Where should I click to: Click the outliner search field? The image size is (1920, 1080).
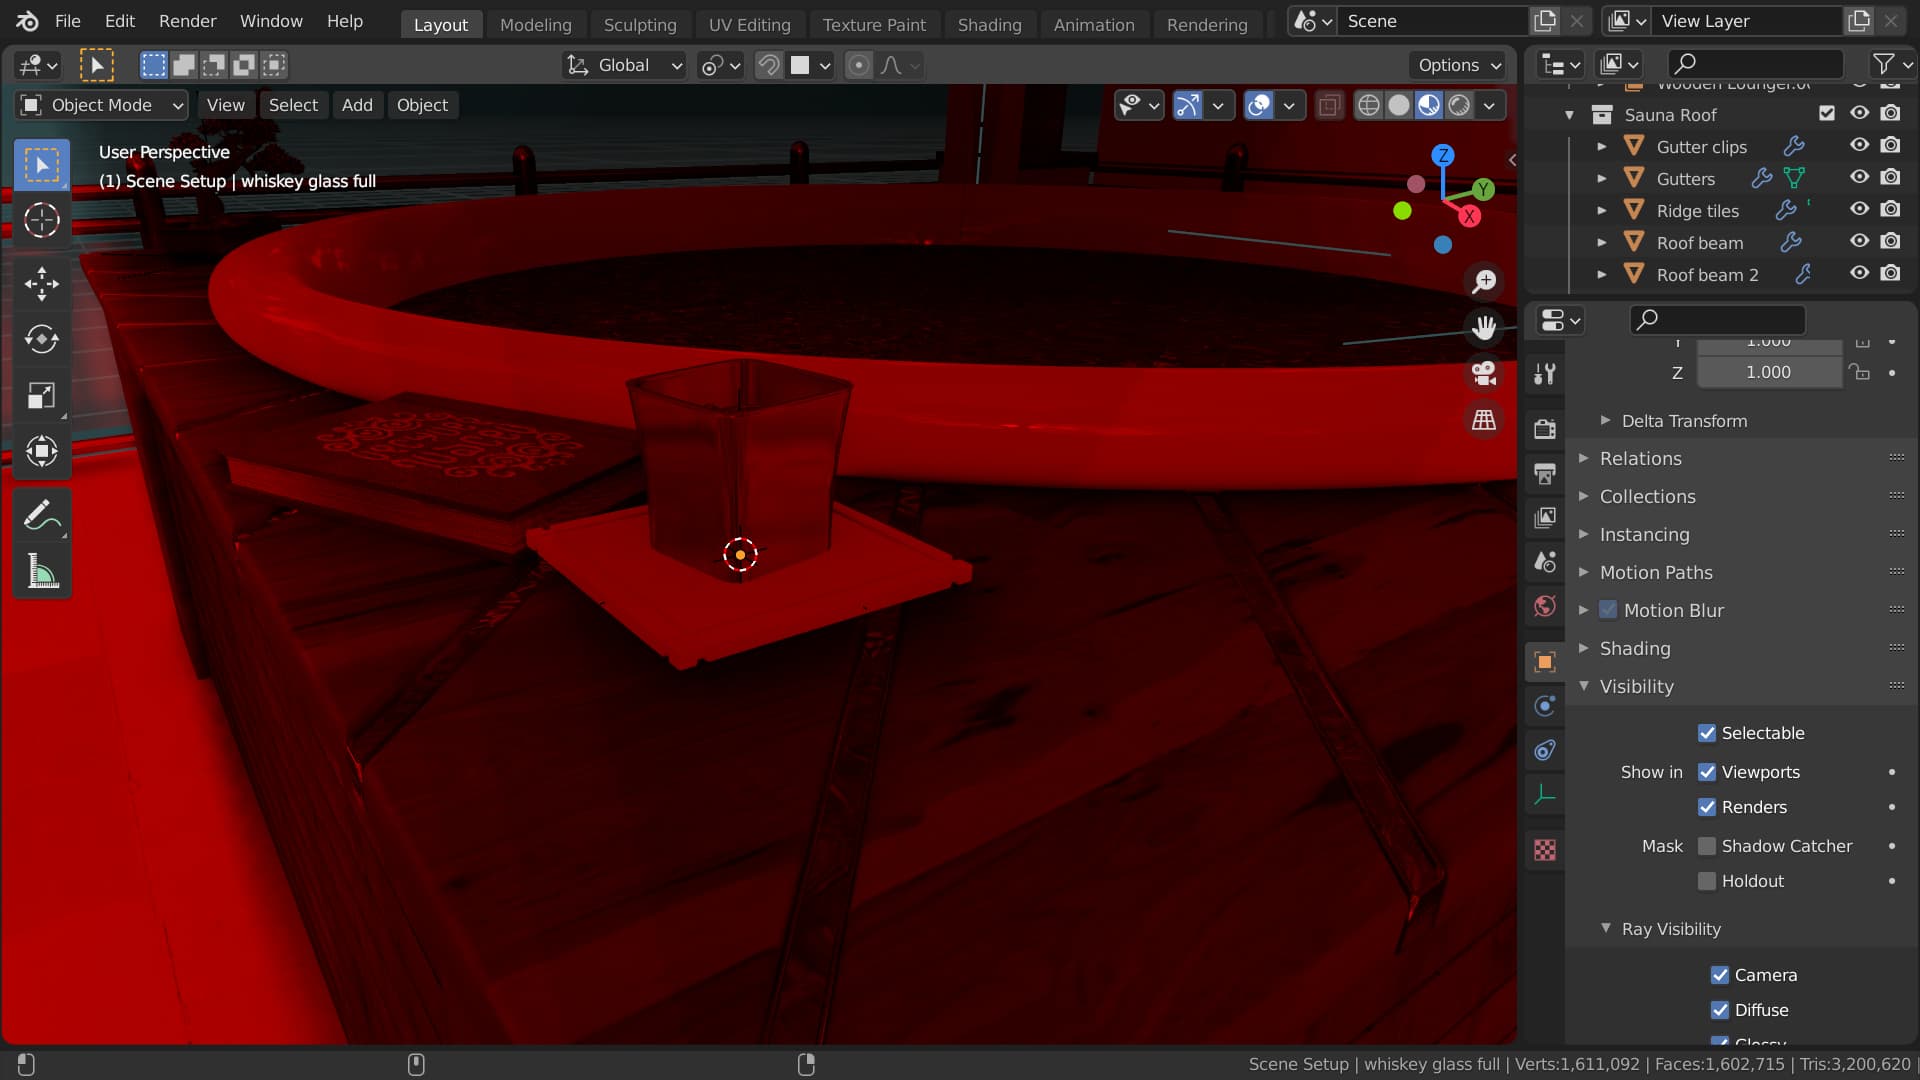(x=1755, y=64)
